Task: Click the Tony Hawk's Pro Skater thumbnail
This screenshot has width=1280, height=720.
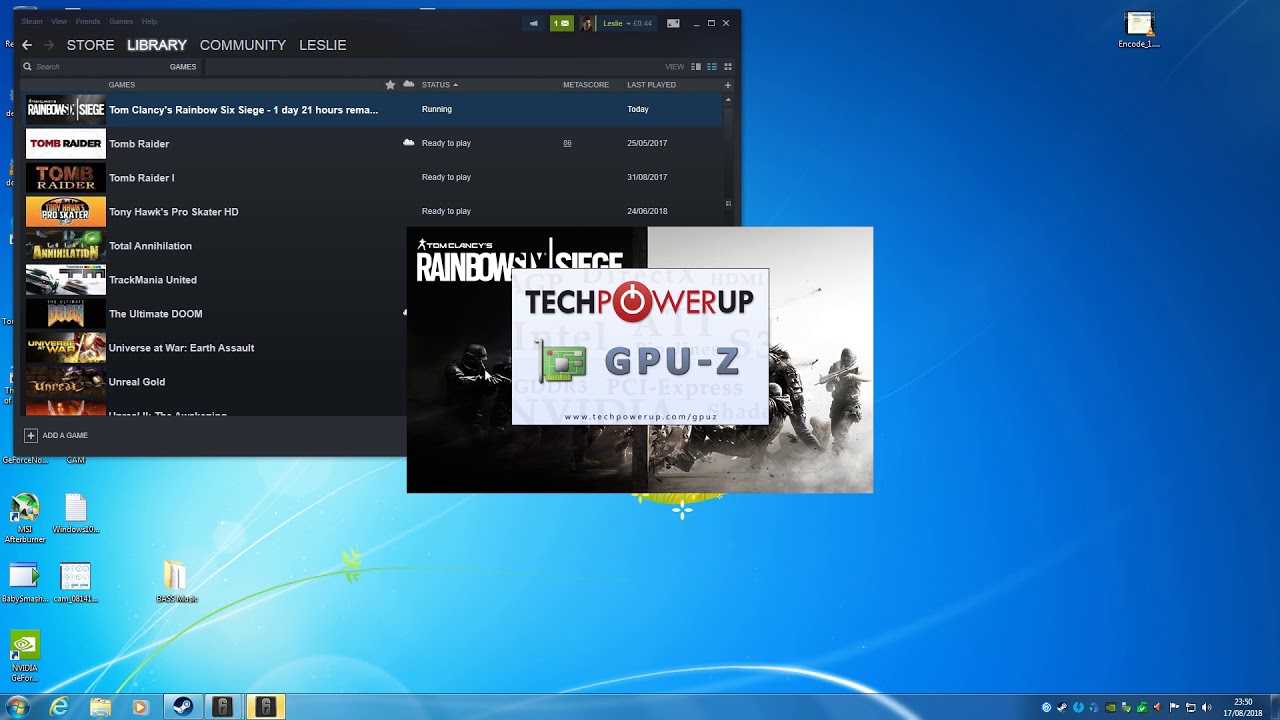Action: [x=65, y=211]
